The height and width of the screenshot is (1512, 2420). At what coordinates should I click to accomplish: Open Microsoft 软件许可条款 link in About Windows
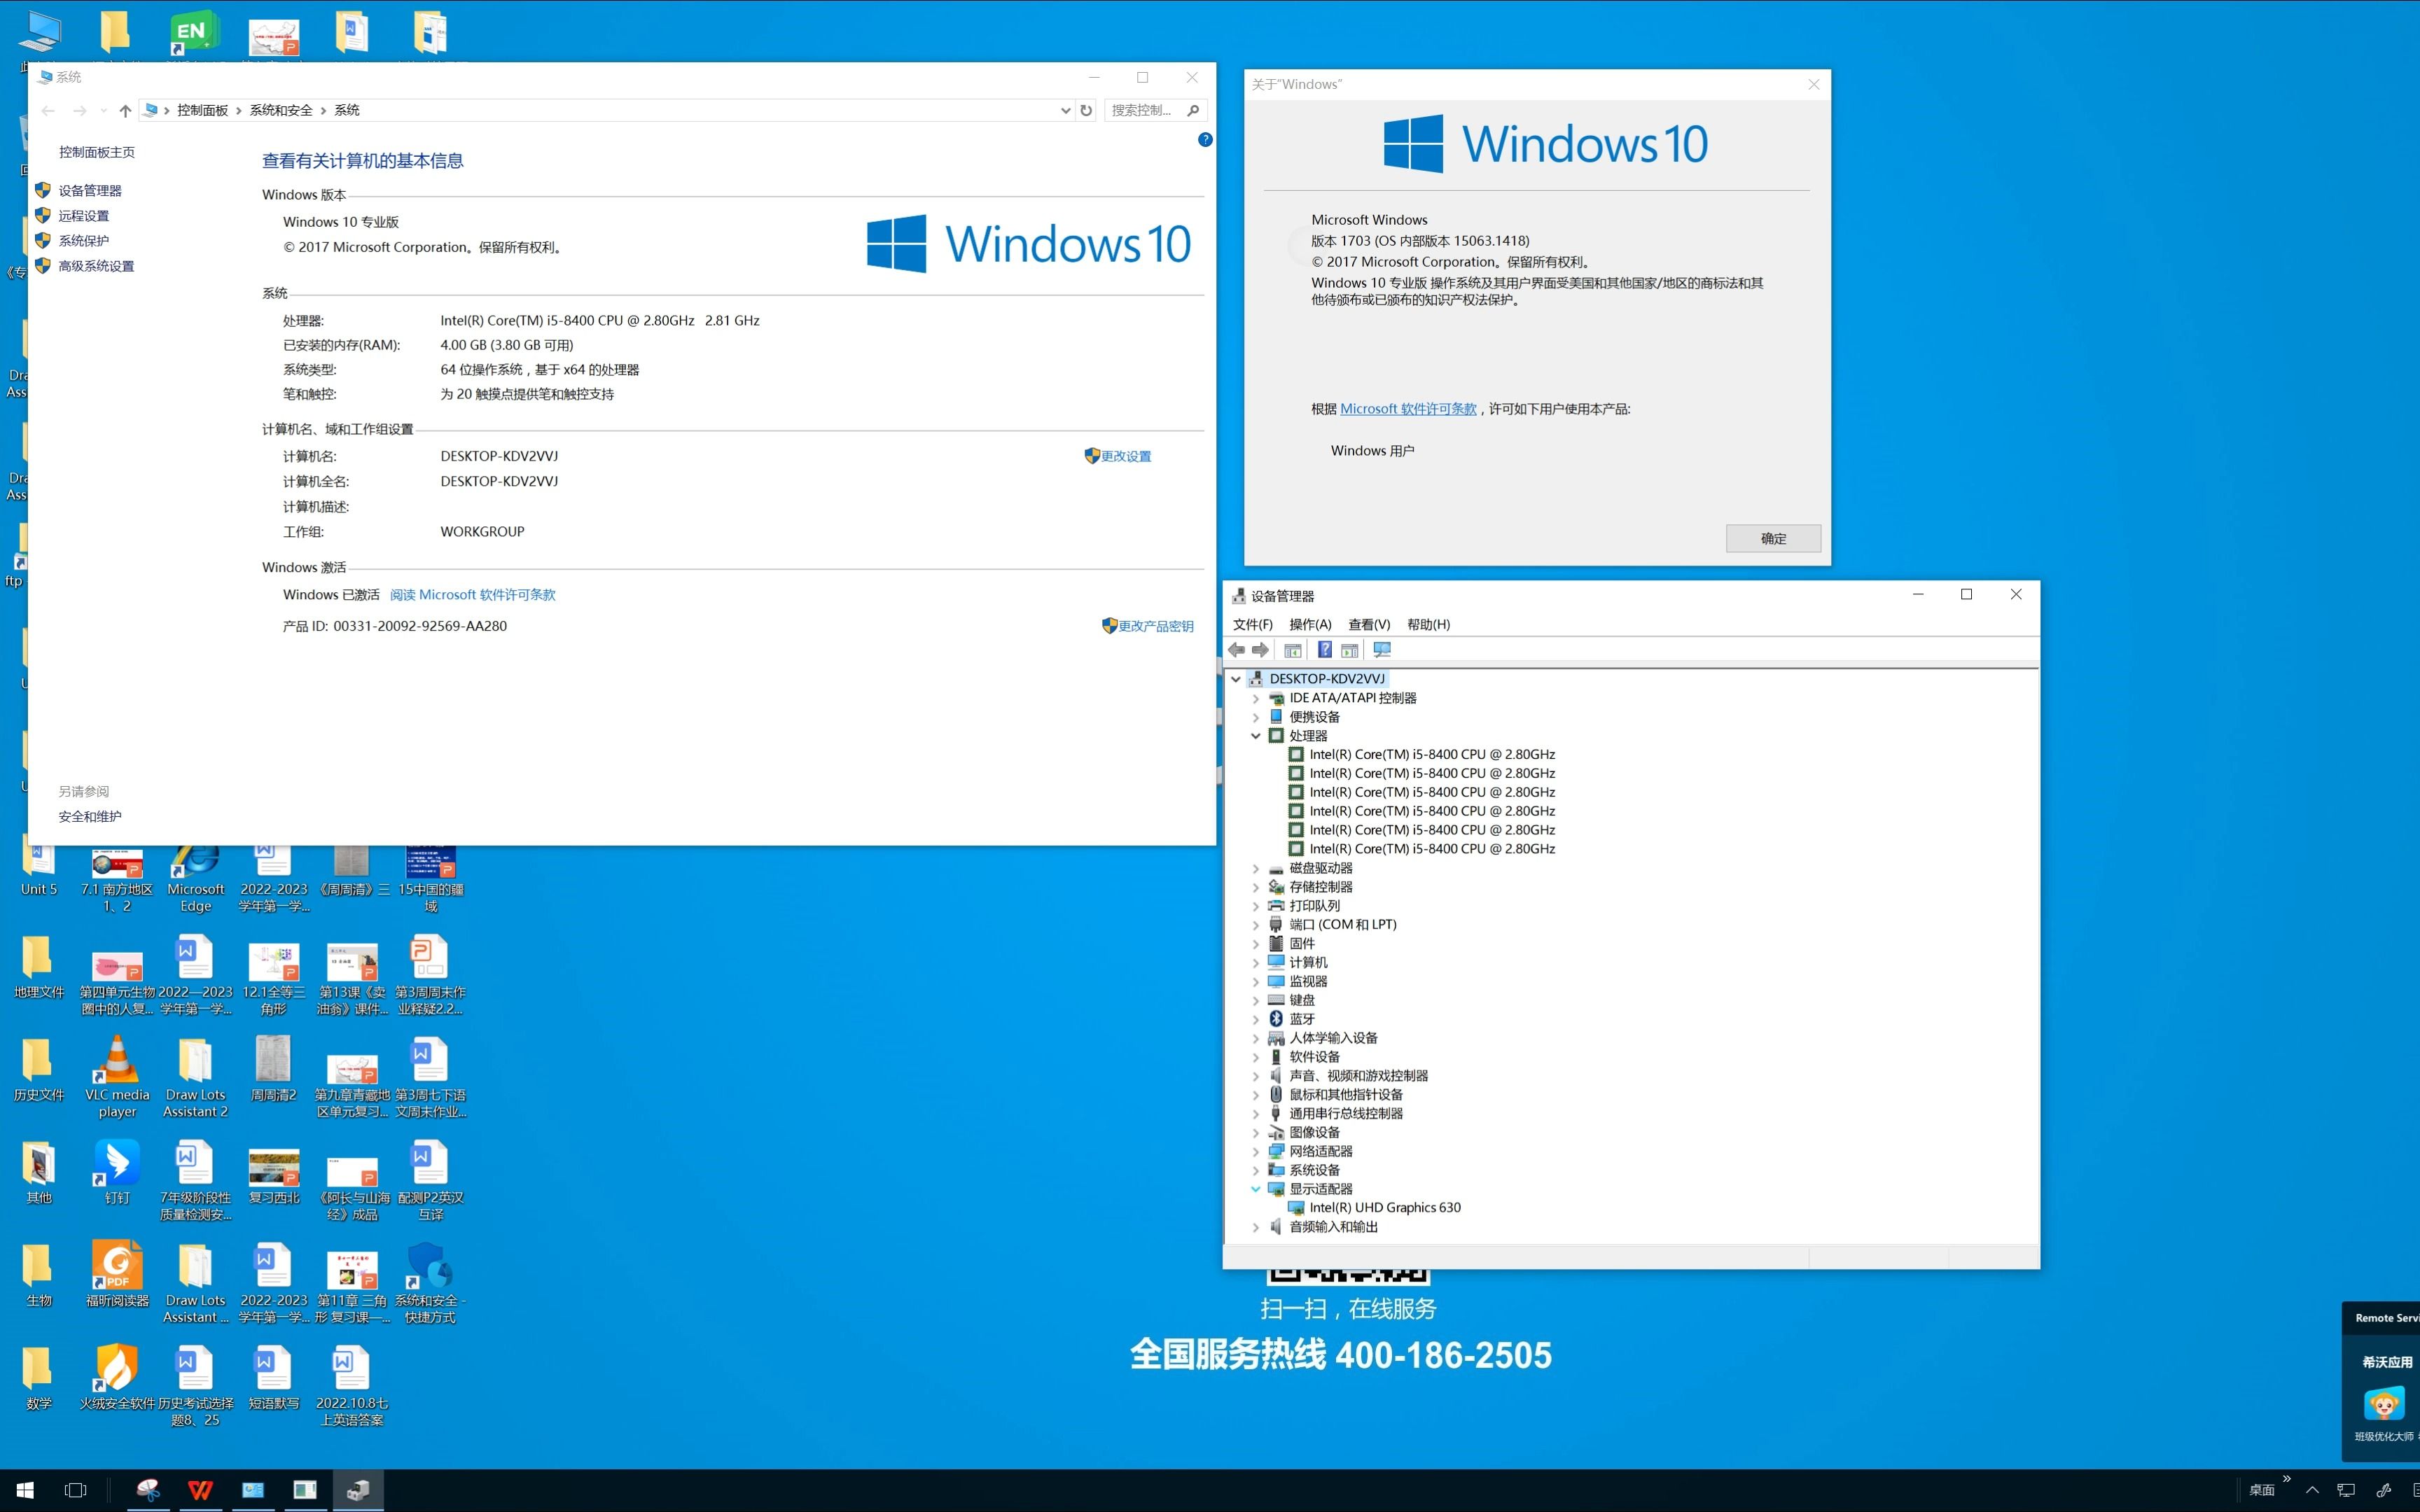(x=1408, y=409)
